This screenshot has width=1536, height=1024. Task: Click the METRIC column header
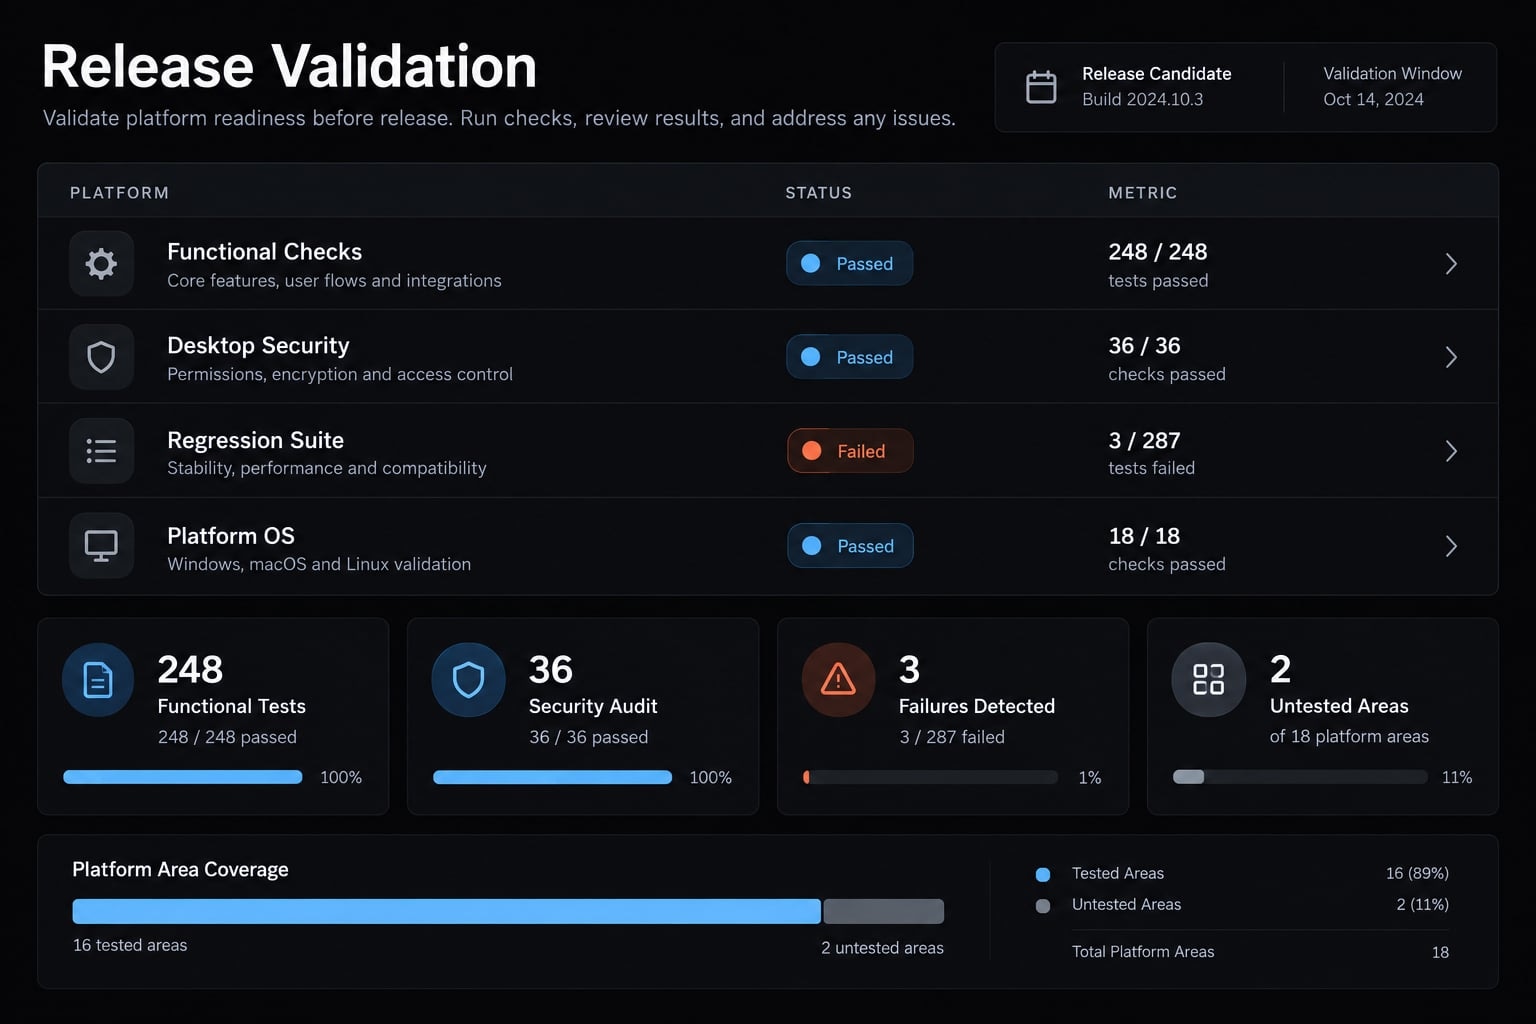tap(1143, 193)
